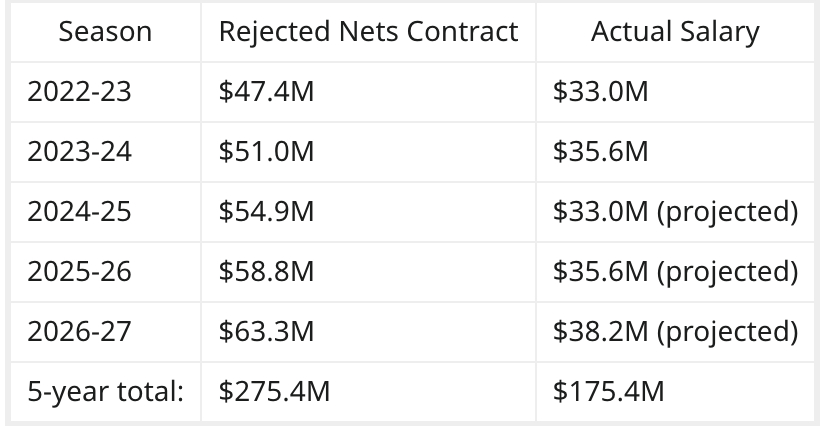The image size is (820, 426).
Task: Select the 2022-23 season cell
Action: coord(79,92)
